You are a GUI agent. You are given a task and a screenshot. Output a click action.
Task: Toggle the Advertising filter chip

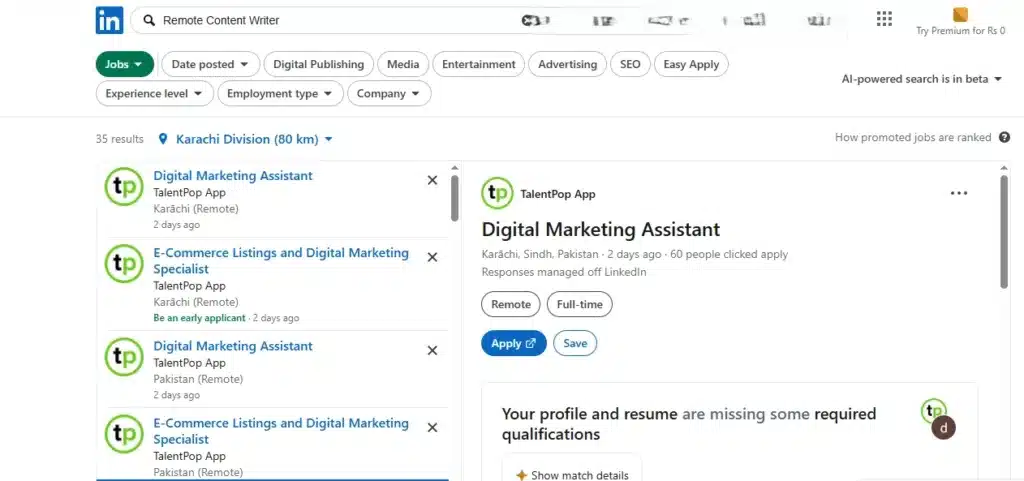pos(568,64)
